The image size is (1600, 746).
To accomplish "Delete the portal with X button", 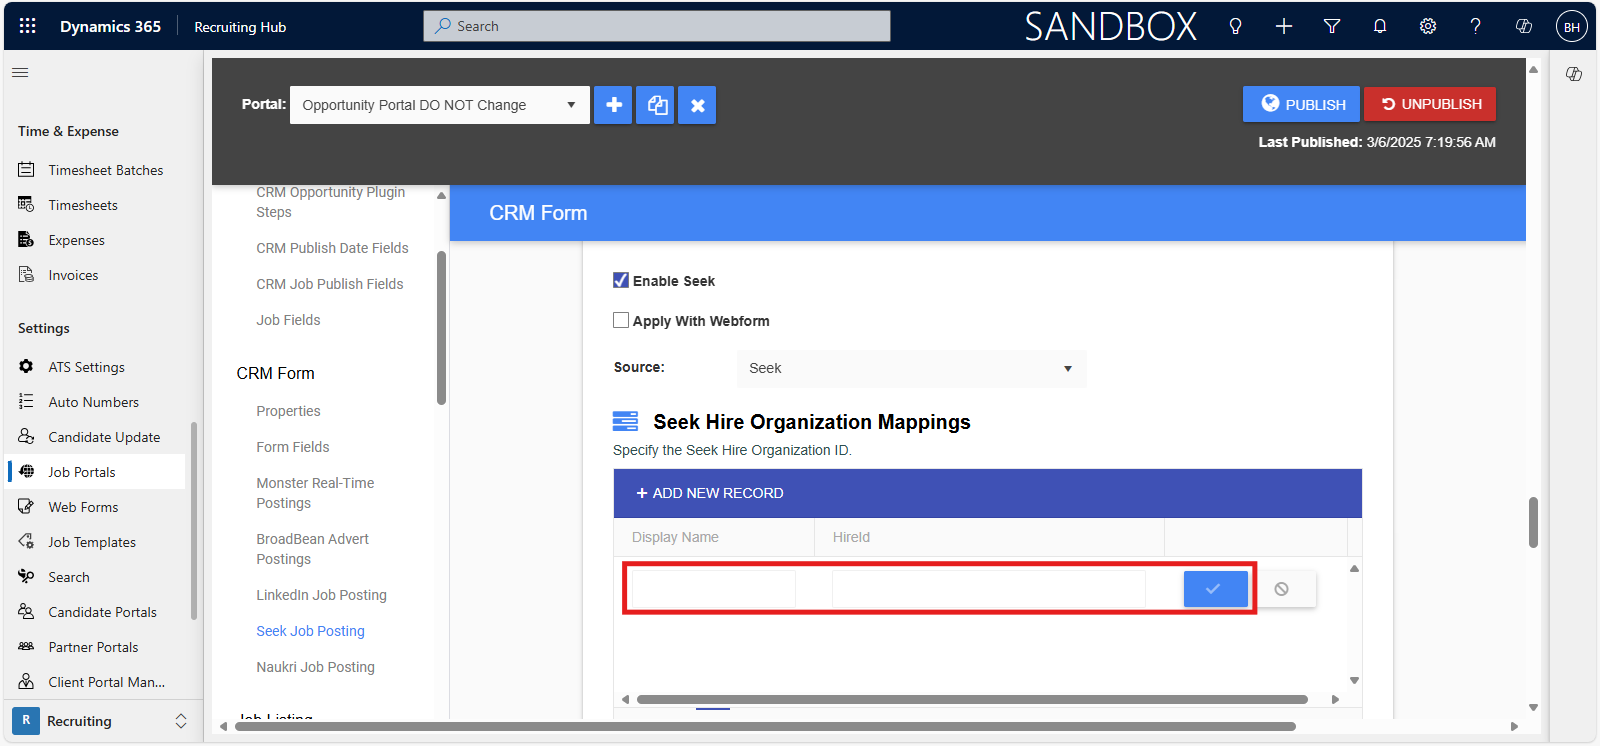I will pyautogui.click(x=697, y=105).
